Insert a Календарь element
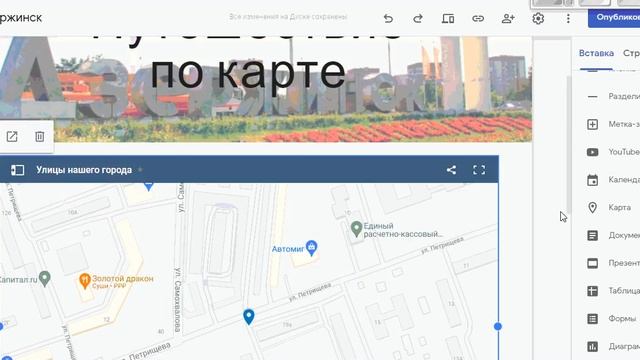Screen dimensions: 640x360 click(613, 180)
